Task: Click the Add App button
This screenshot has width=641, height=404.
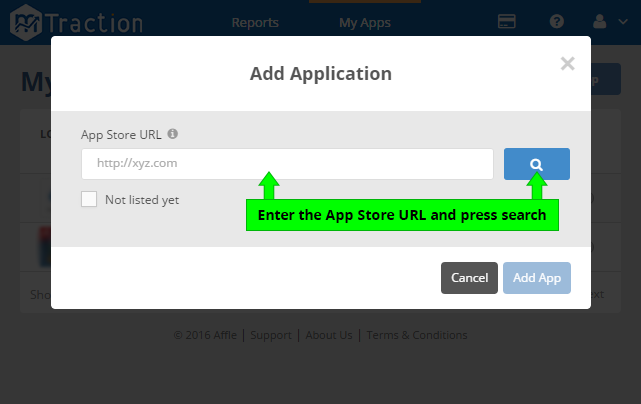Action: pos(537,278)
